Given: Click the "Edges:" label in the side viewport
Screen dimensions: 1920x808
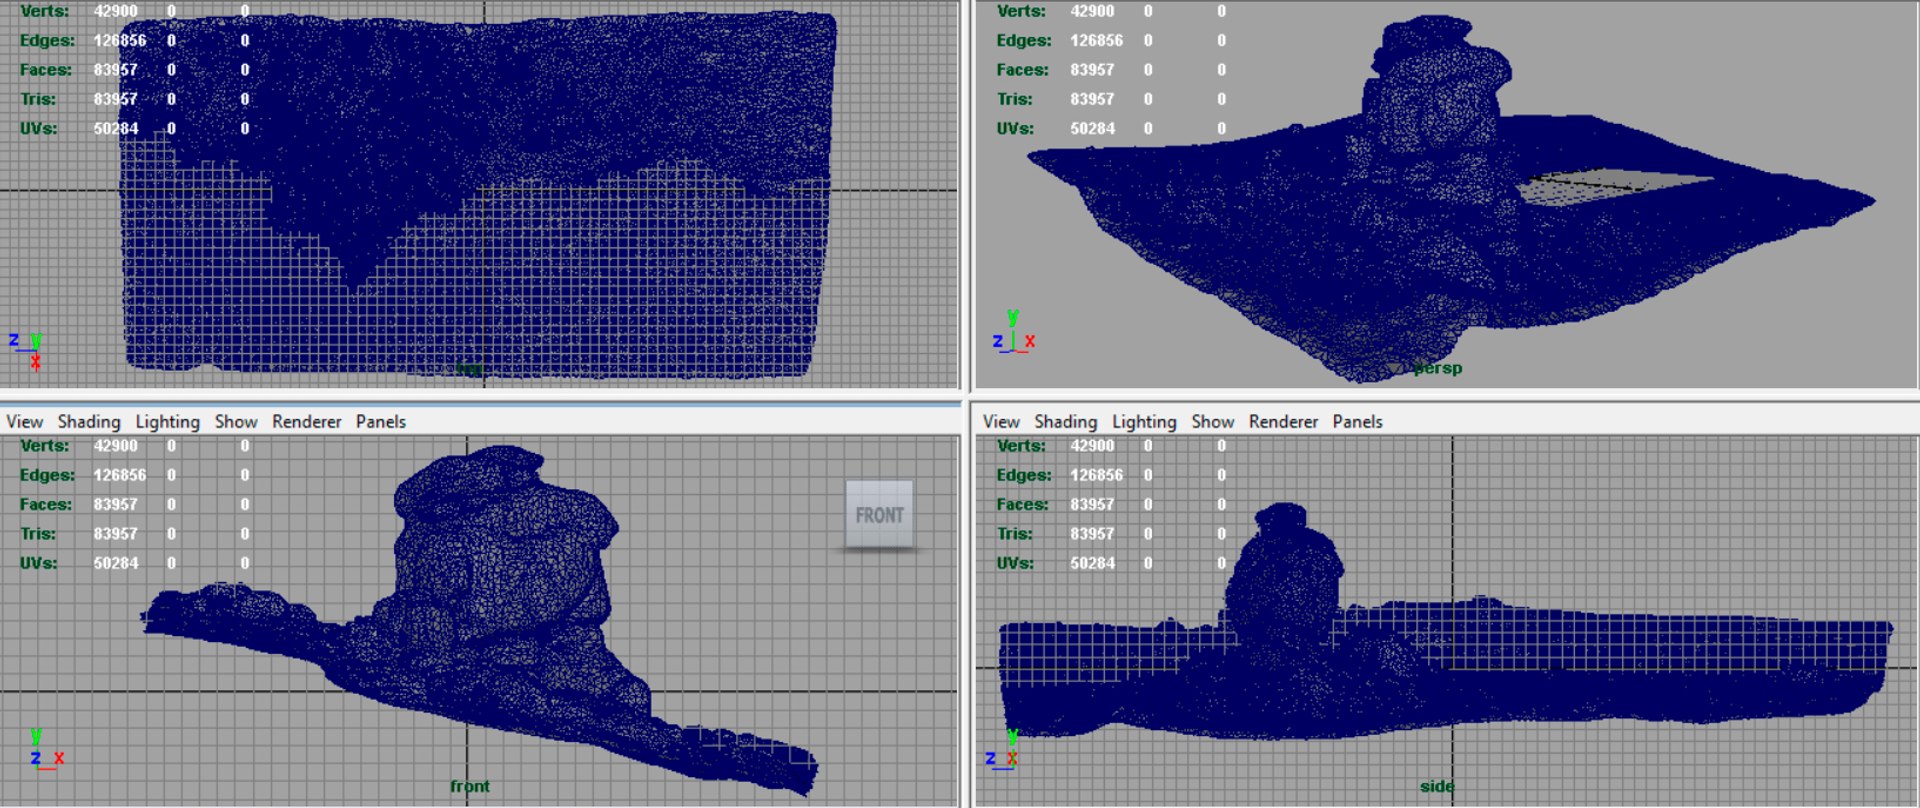Looking at the screenshot, I should pyautogui.click(x=1024, y=476).
